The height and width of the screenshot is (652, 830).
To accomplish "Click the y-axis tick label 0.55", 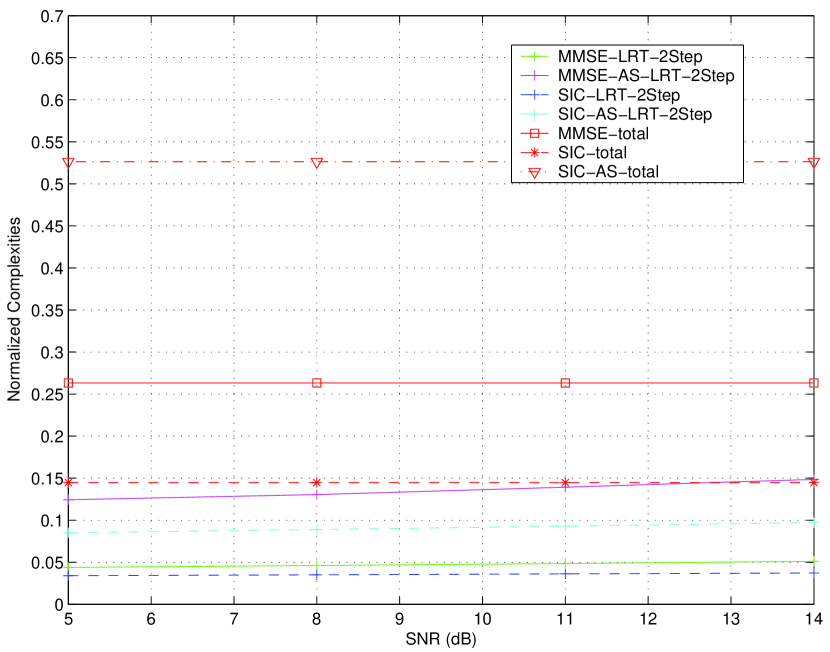I will 46,142.
